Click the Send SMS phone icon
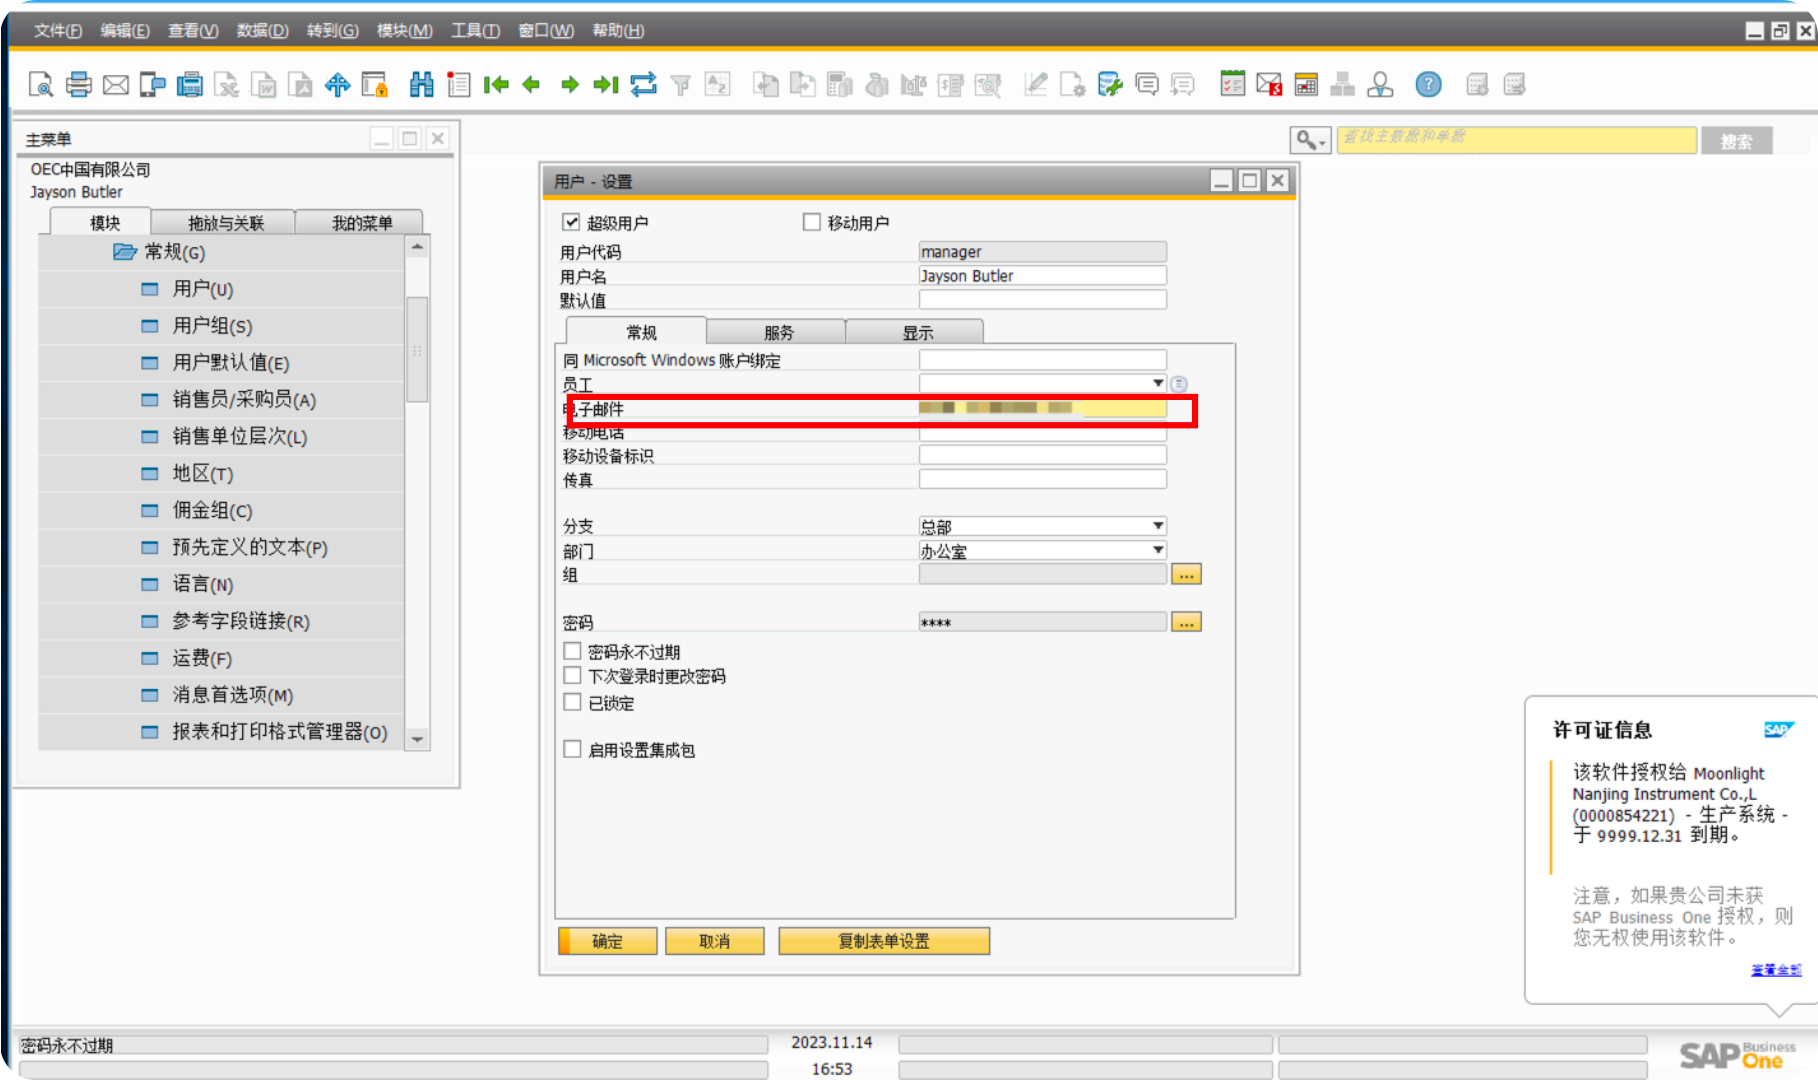Screen dimensions: 1818x1080 point(153,85)
